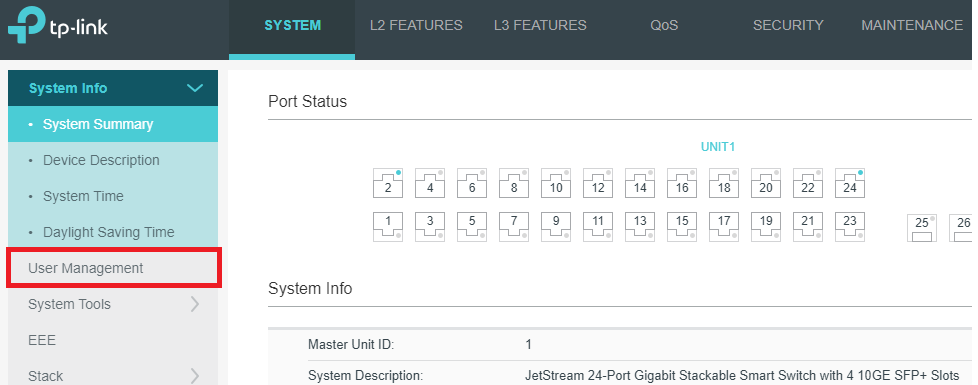Click port 5 icon

click(472, 227)
